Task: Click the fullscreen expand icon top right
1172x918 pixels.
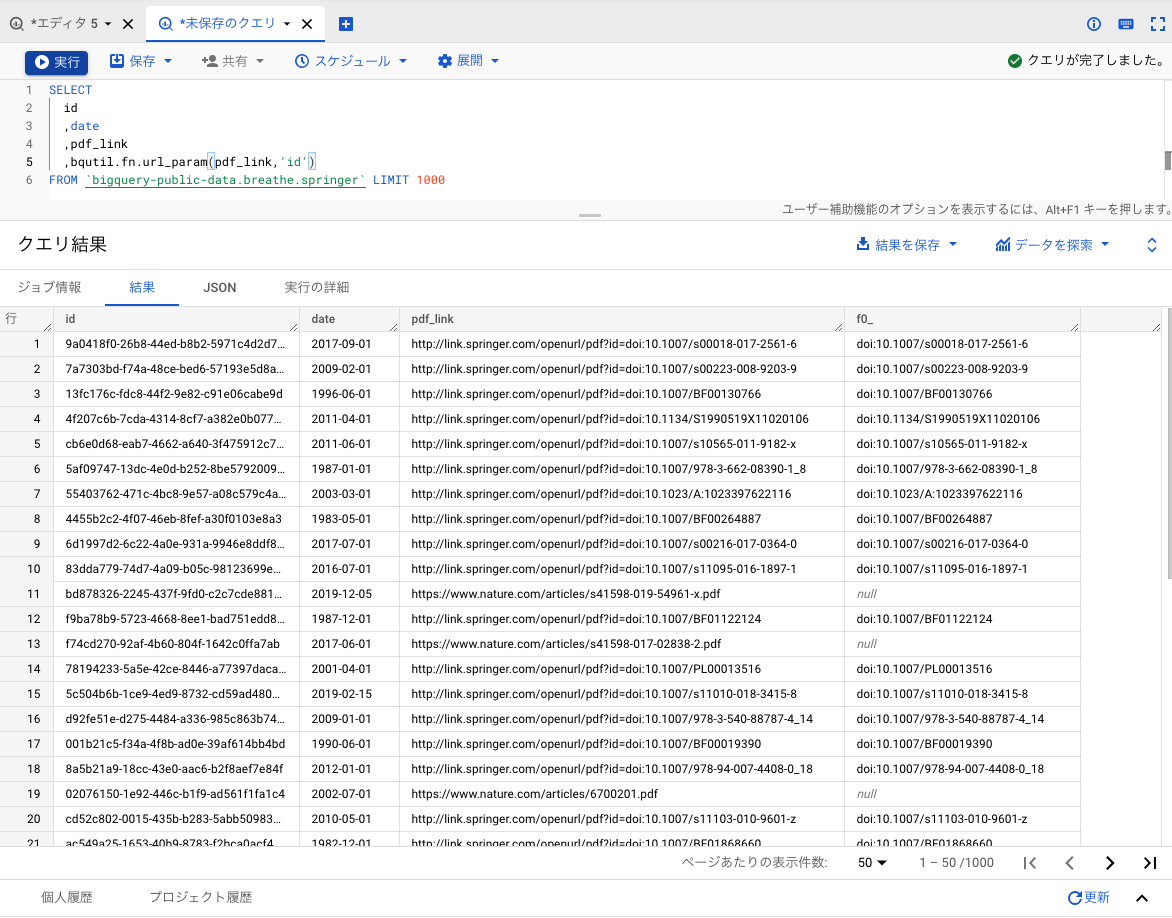Action: point(1157,24)
